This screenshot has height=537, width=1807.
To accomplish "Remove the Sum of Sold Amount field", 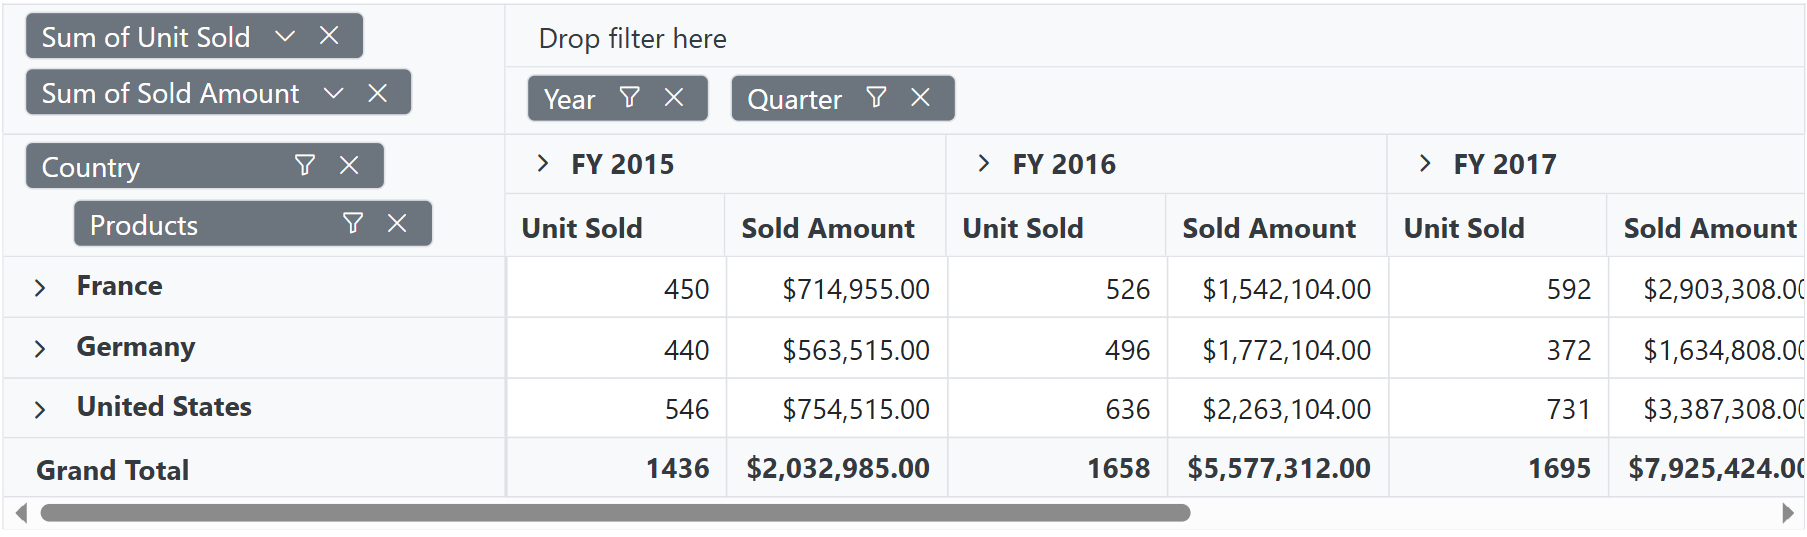I will click(x=377, y=93).
